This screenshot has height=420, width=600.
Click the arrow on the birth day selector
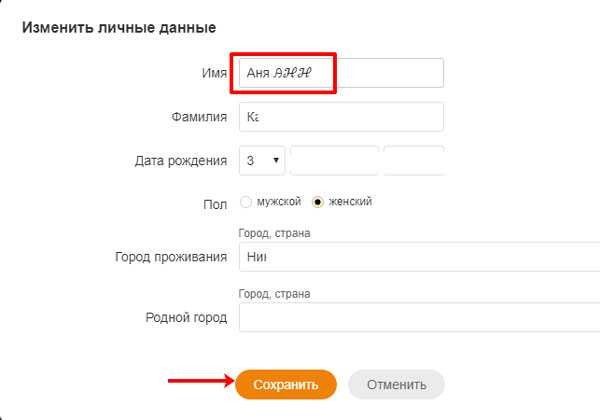[x=276, y=160]
